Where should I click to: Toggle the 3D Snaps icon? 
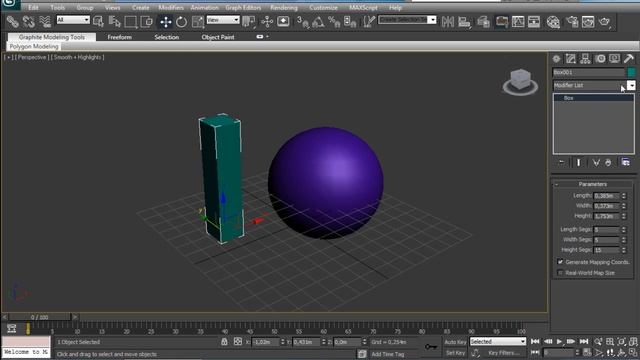point(302,22)
